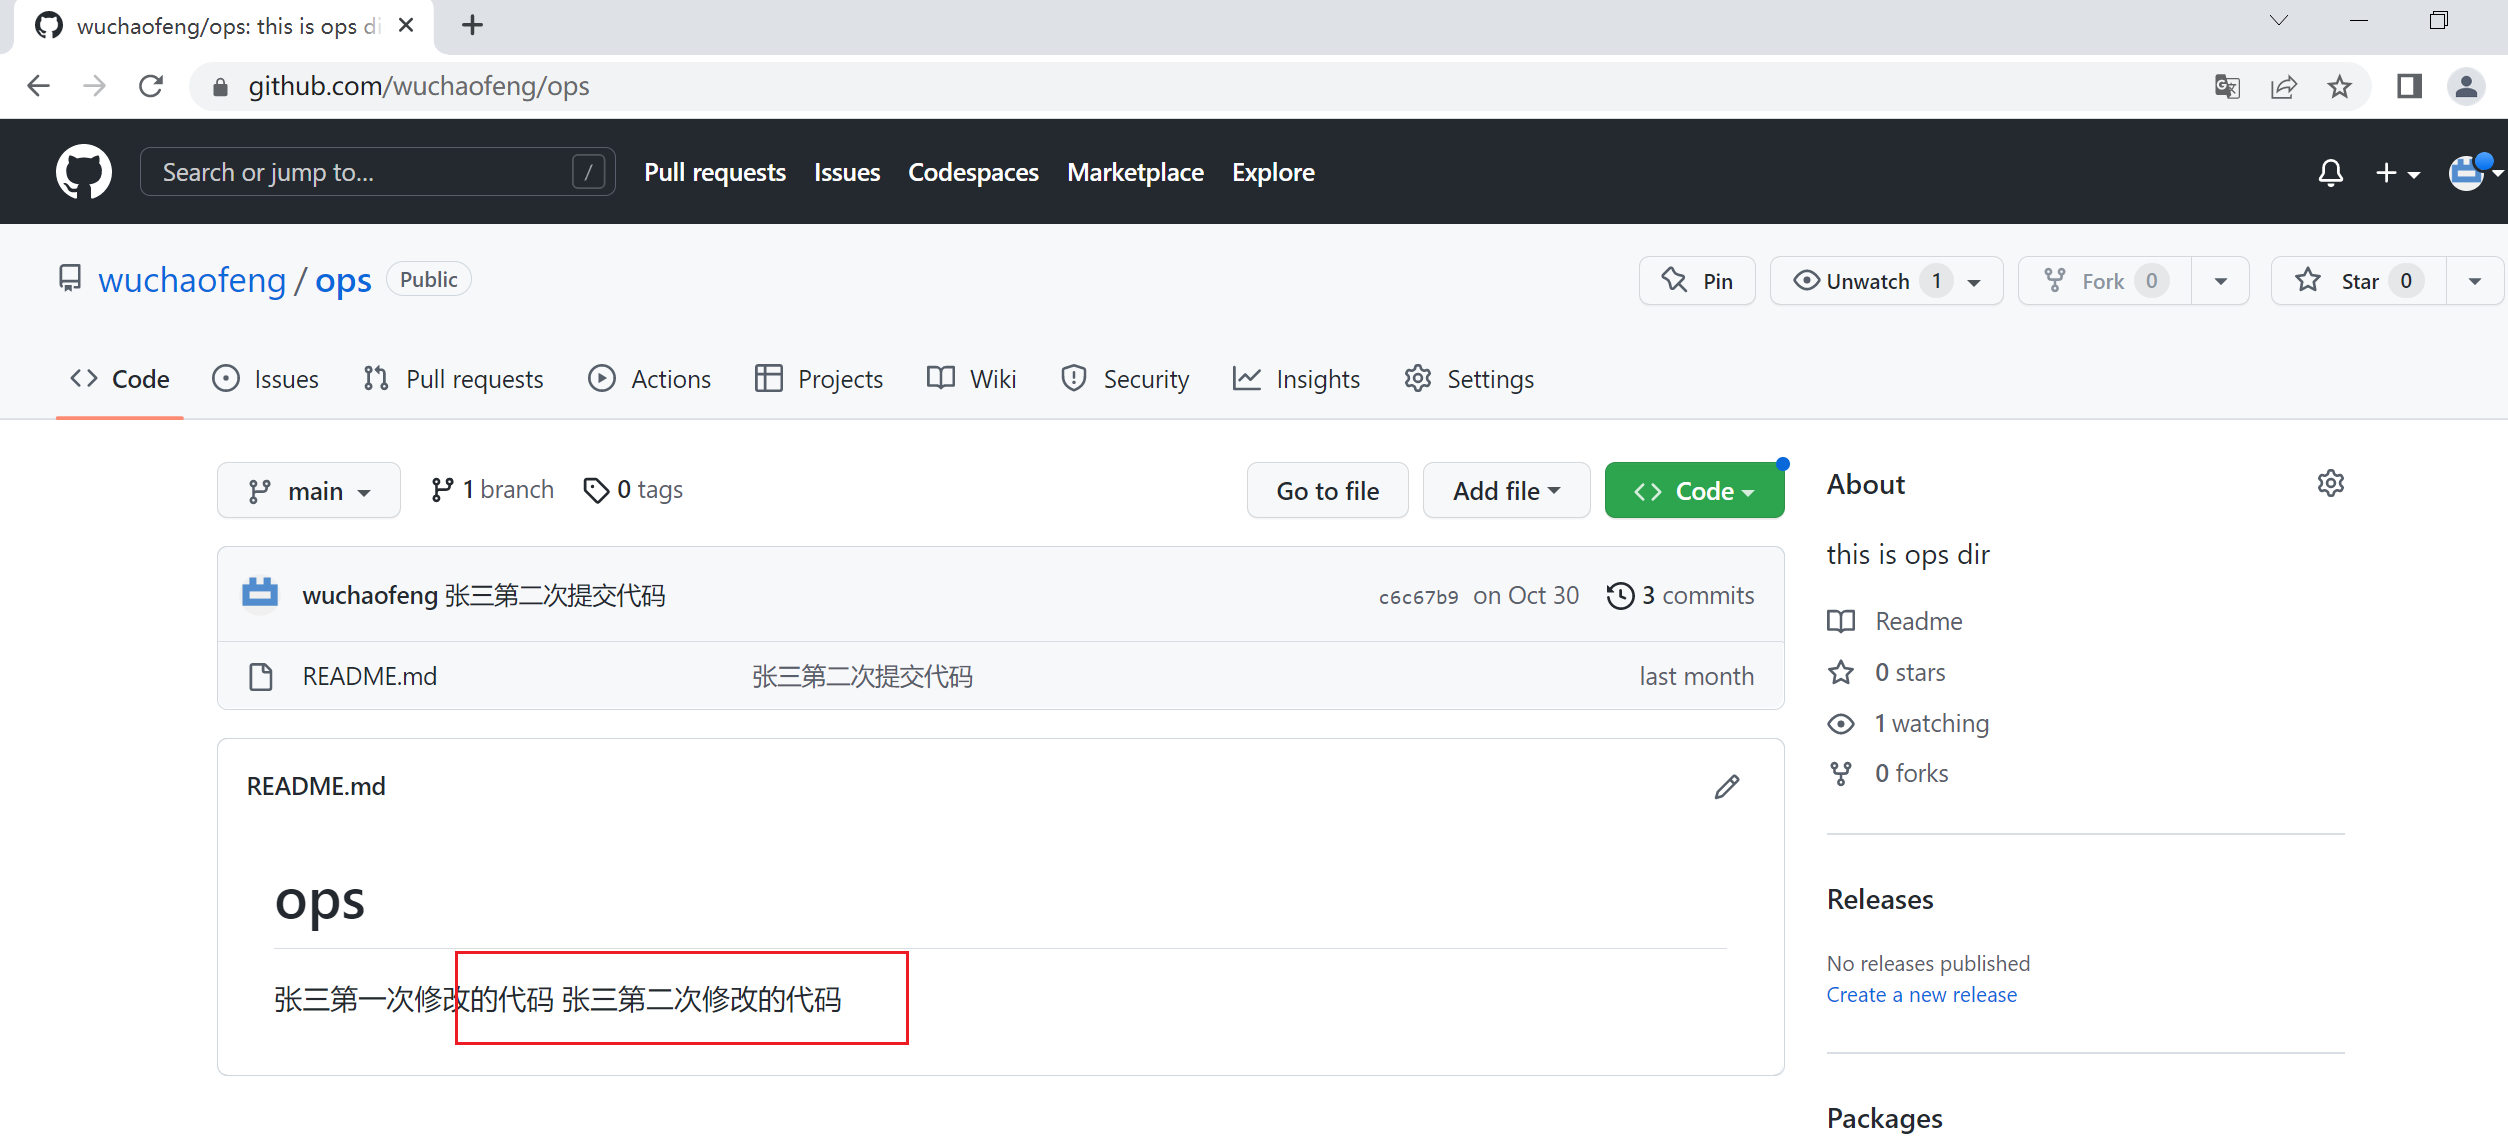Open the Insights tab
This screenshot has height=1141, width=2508.
pyautogui.click(x=1297, y=379)
